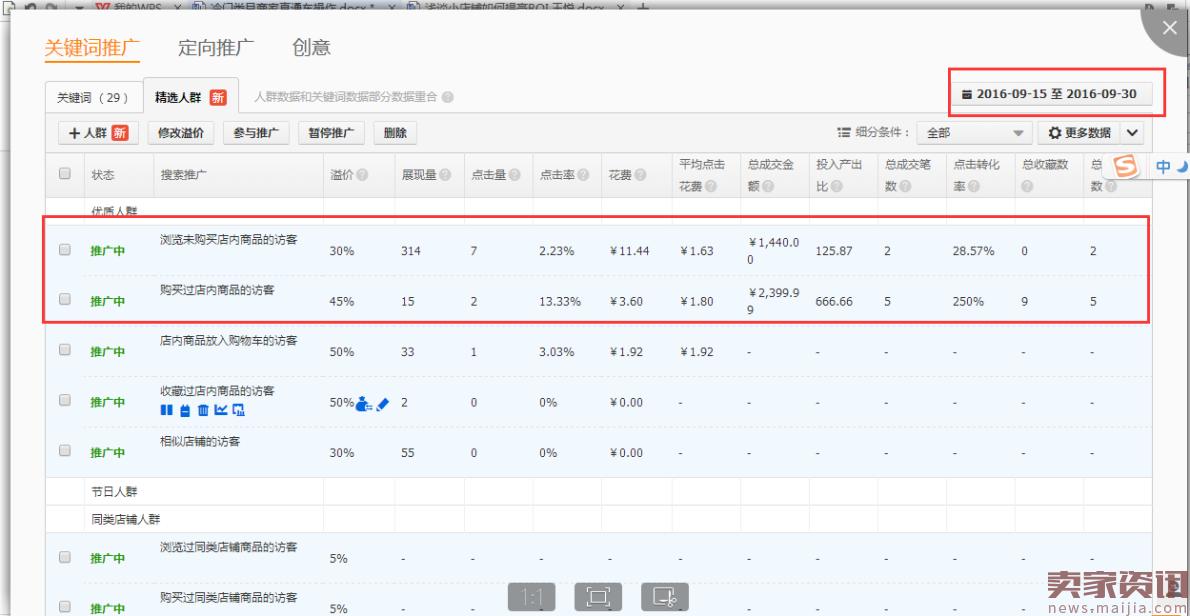Viewport: 1190px width, 616px height.
Task: Expand the arrow next to 更多数据
Action: click(x=1132, y=133)
